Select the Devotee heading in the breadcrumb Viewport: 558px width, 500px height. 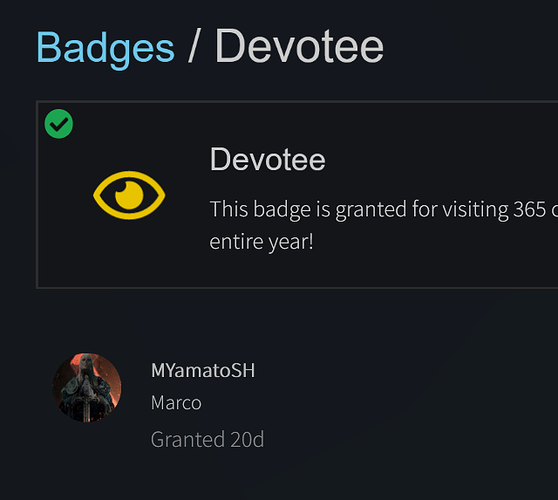(x=299, y=46)
